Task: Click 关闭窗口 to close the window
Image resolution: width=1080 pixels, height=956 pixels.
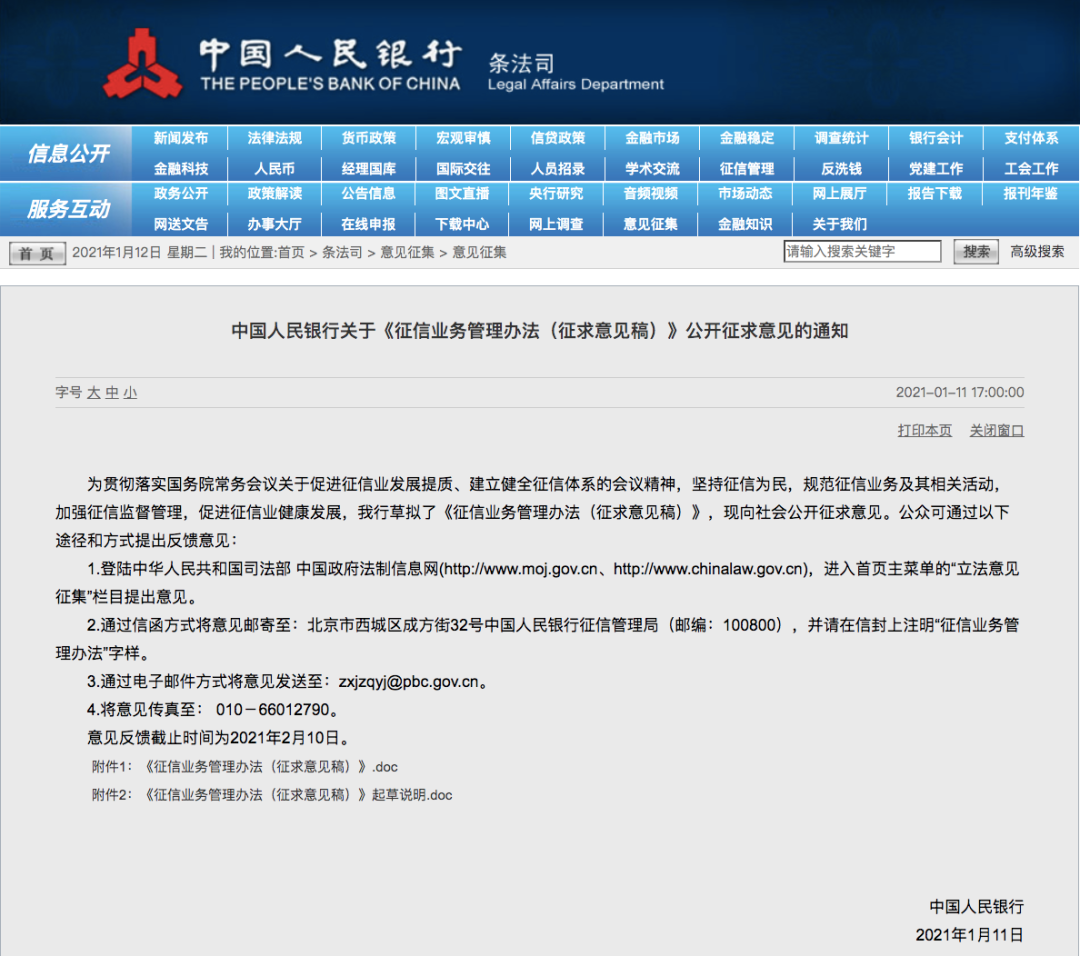Action: click(996, 430)
